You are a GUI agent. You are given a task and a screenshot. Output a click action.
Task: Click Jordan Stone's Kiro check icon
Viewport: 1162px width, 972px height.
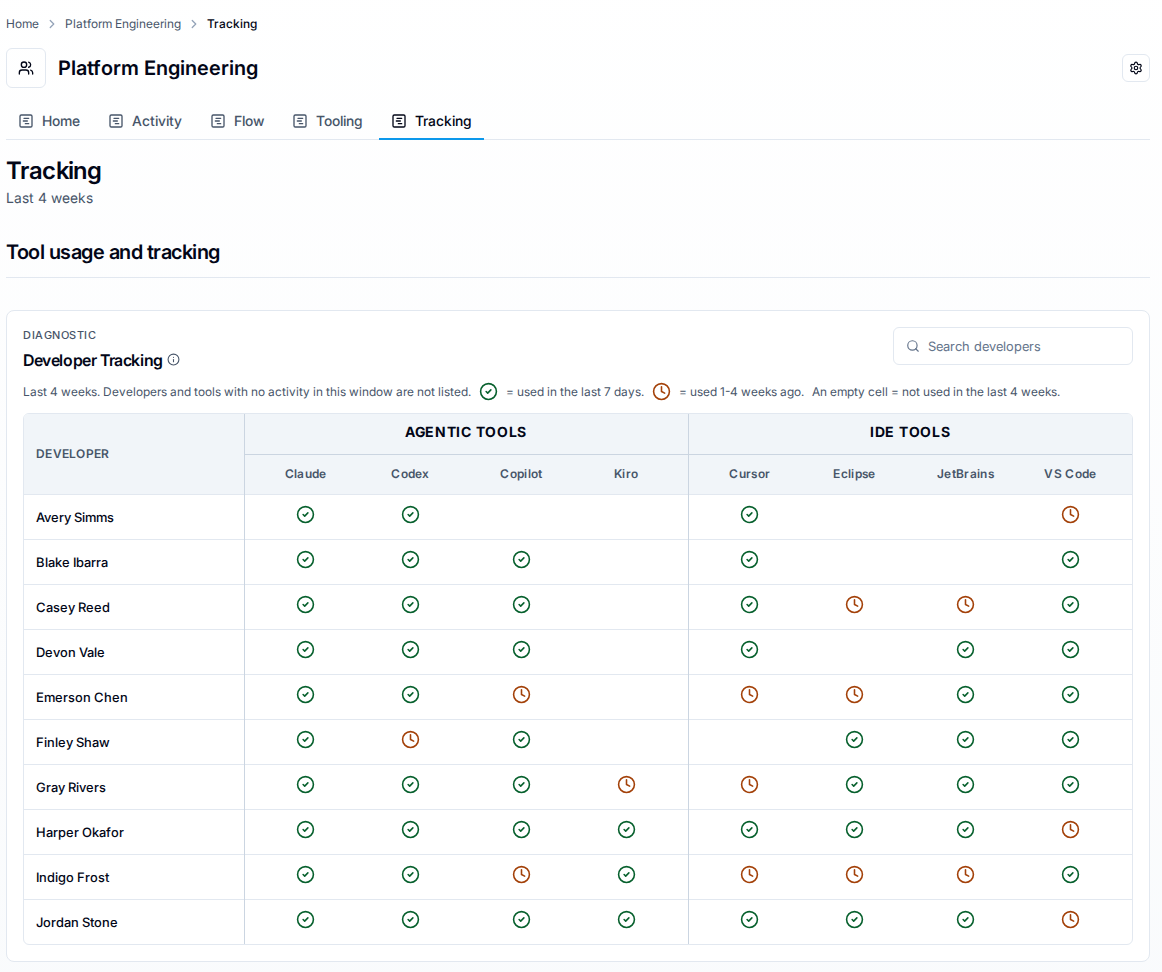pos(626,920)
